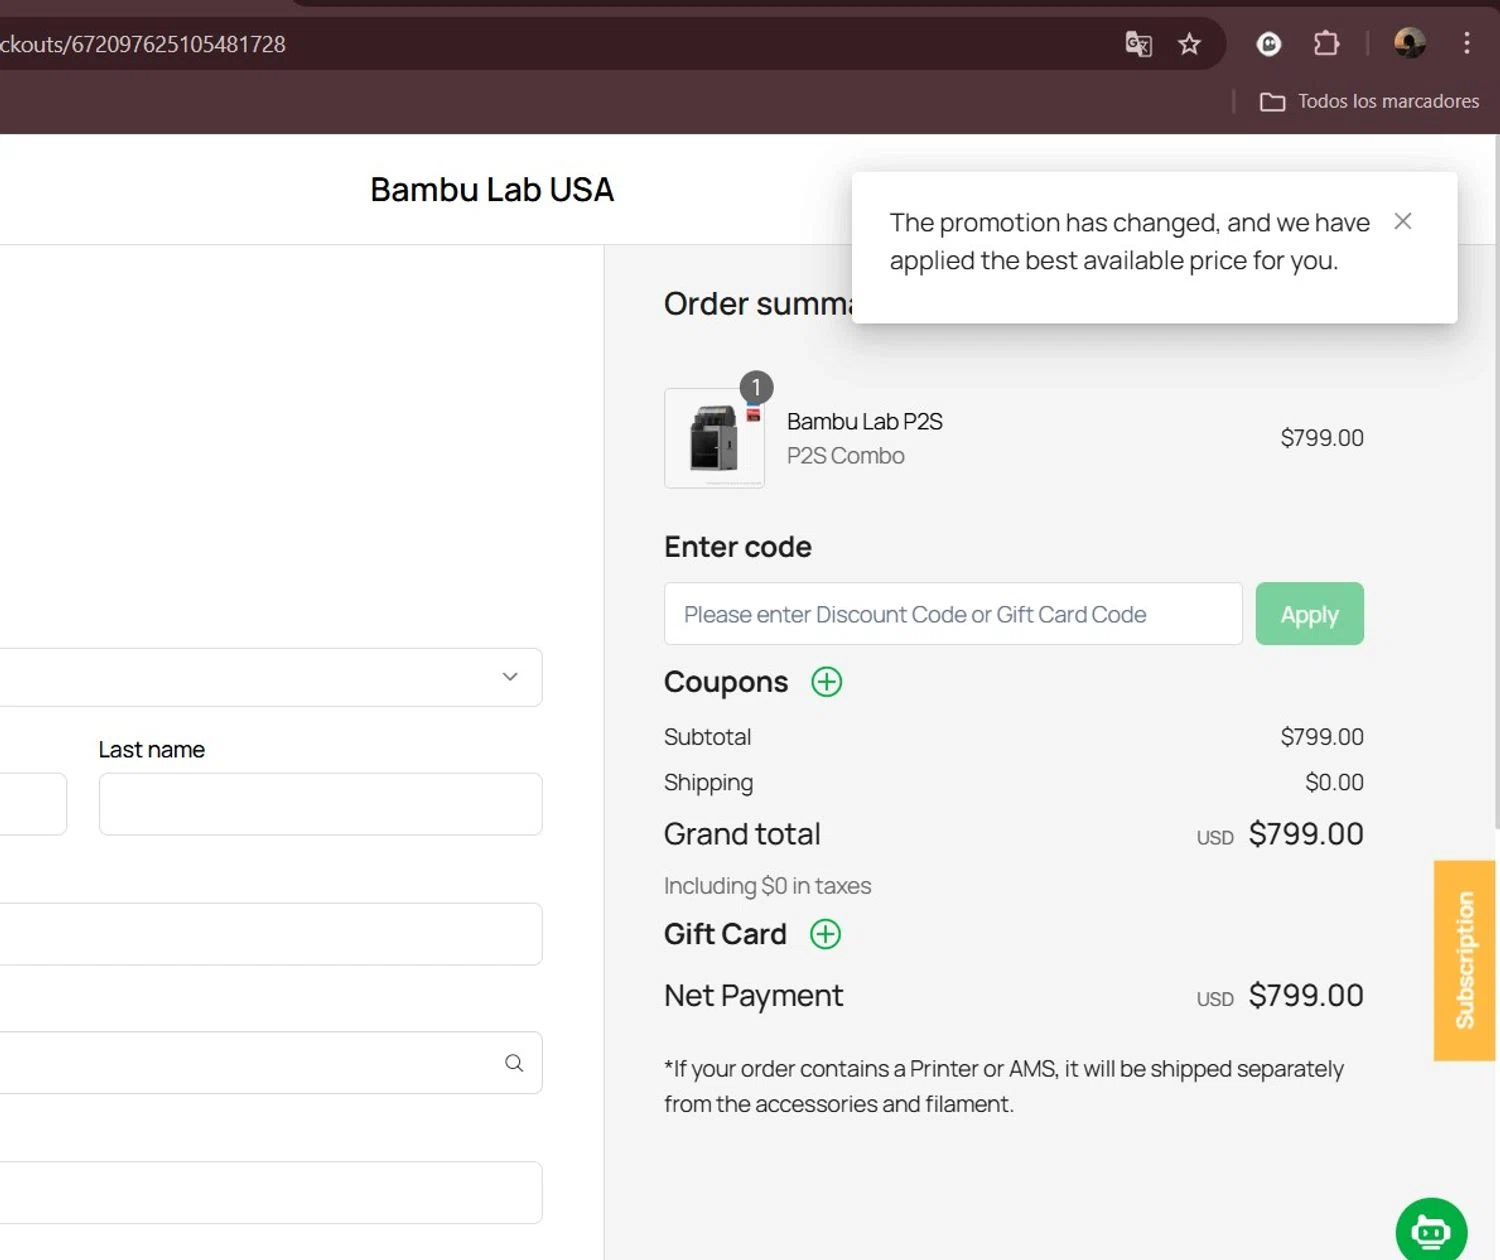Open the Todos los marcadores folder
Screen dimensions: 1500x1260
click(x=1369, y=101)
